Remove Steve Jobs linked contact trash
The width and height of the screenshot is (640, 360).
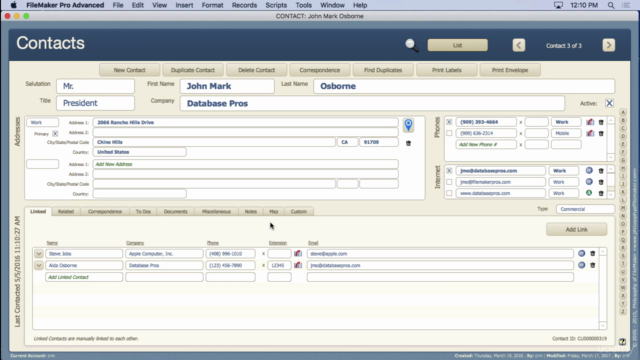(x=593, y=253)
